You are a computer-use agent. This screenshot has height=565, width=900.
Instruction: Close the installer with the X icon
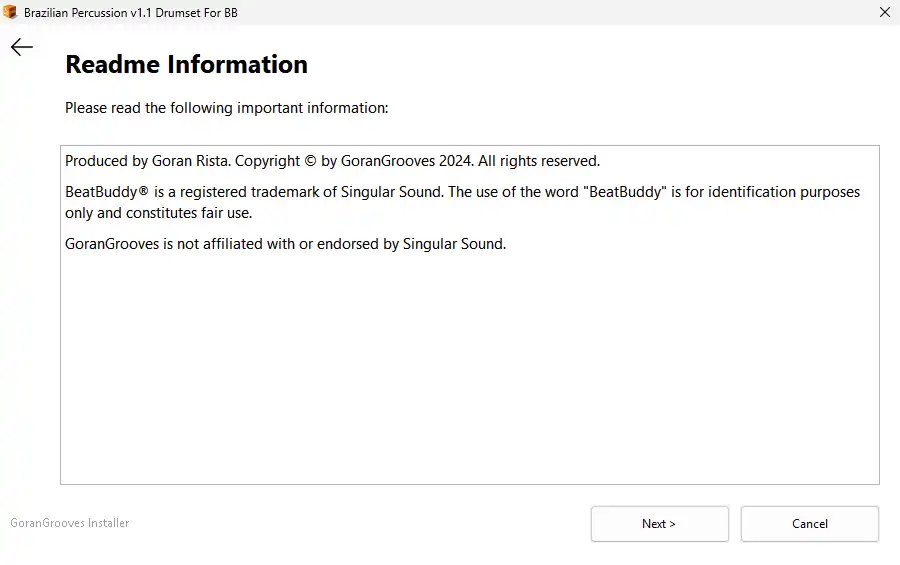885,12
